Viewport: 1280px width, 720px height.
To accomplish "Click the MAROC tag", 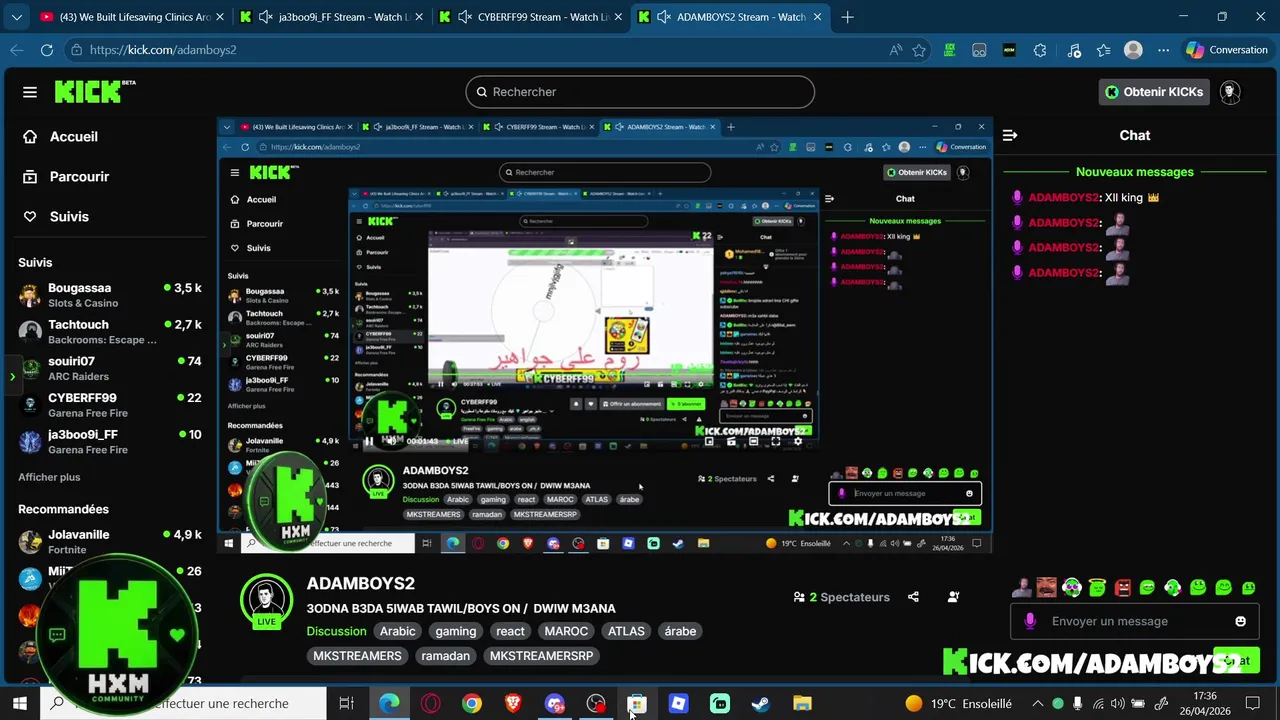I will click(x=566, y=631).
